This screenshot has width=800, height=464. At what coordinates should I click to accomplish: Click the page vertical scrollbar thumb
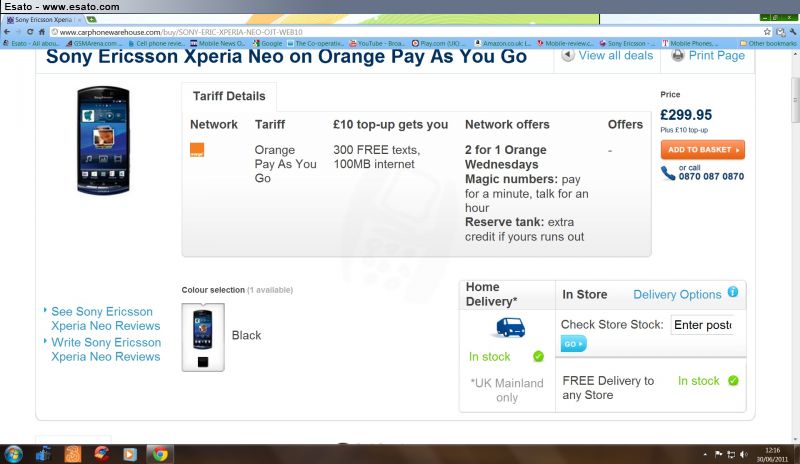pos(795,100)
